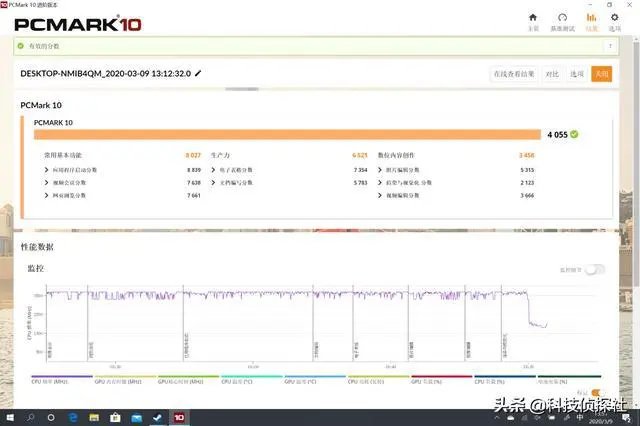The height and width of the screenshot is (426, 640).
Task: Toggle the CPU 温度 (°C) legend series
Action: 251,380
